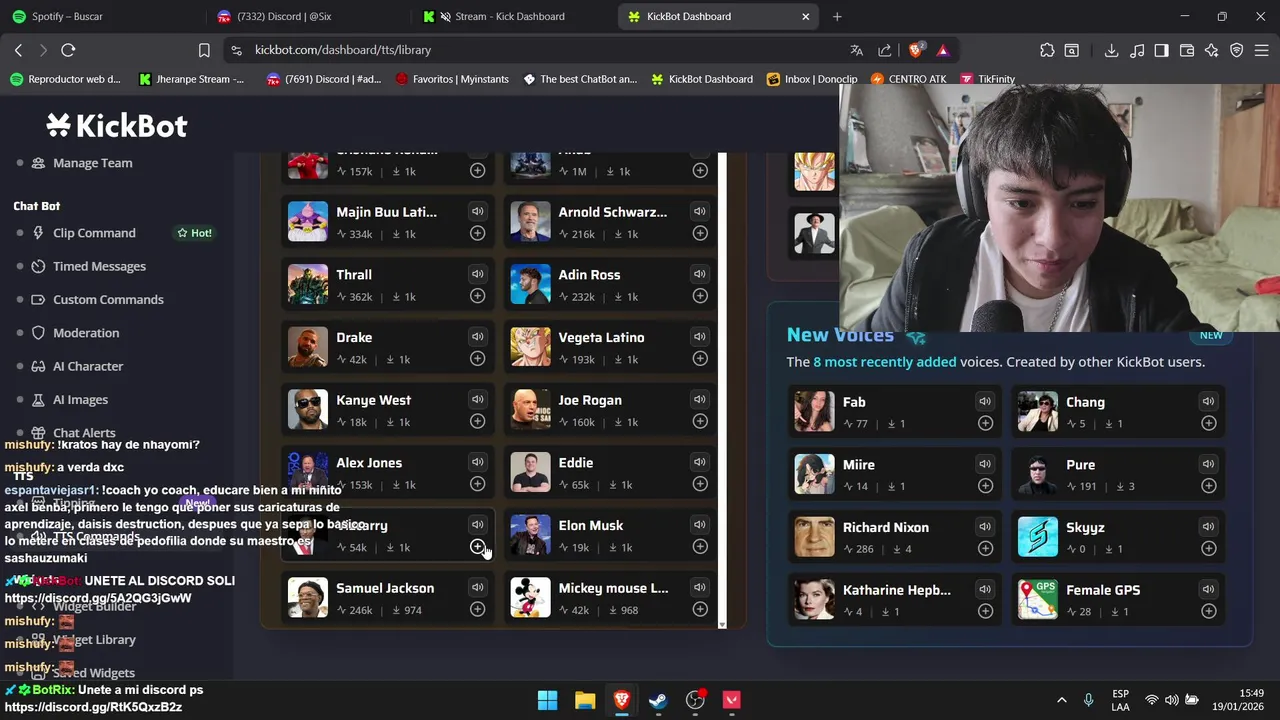Add the Majin Buu Latino voice

point(477,233)
